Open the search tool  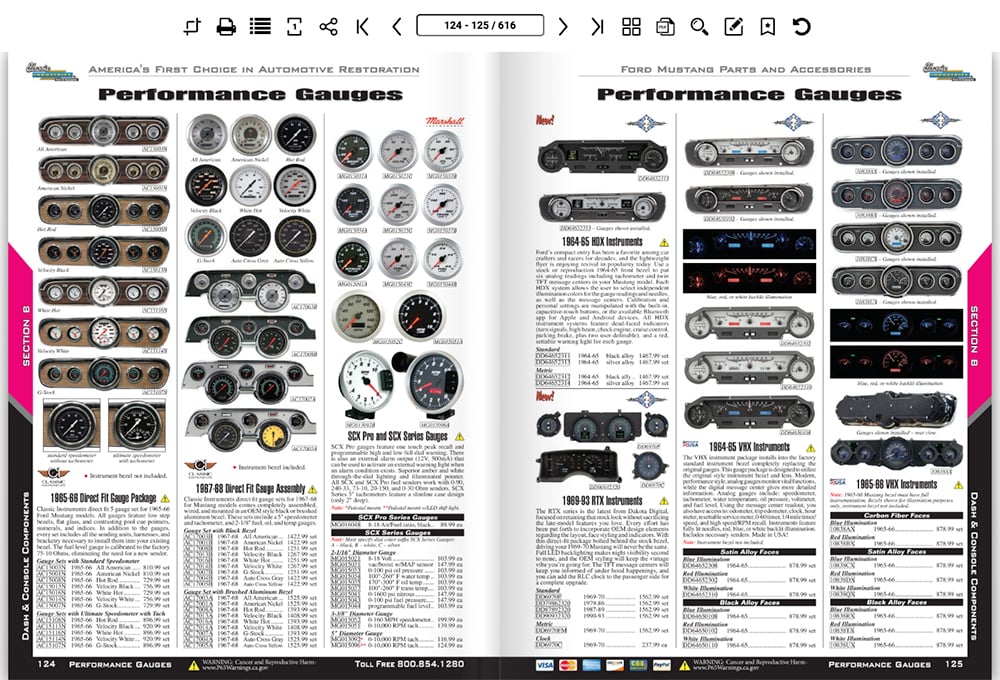point(700,26)
